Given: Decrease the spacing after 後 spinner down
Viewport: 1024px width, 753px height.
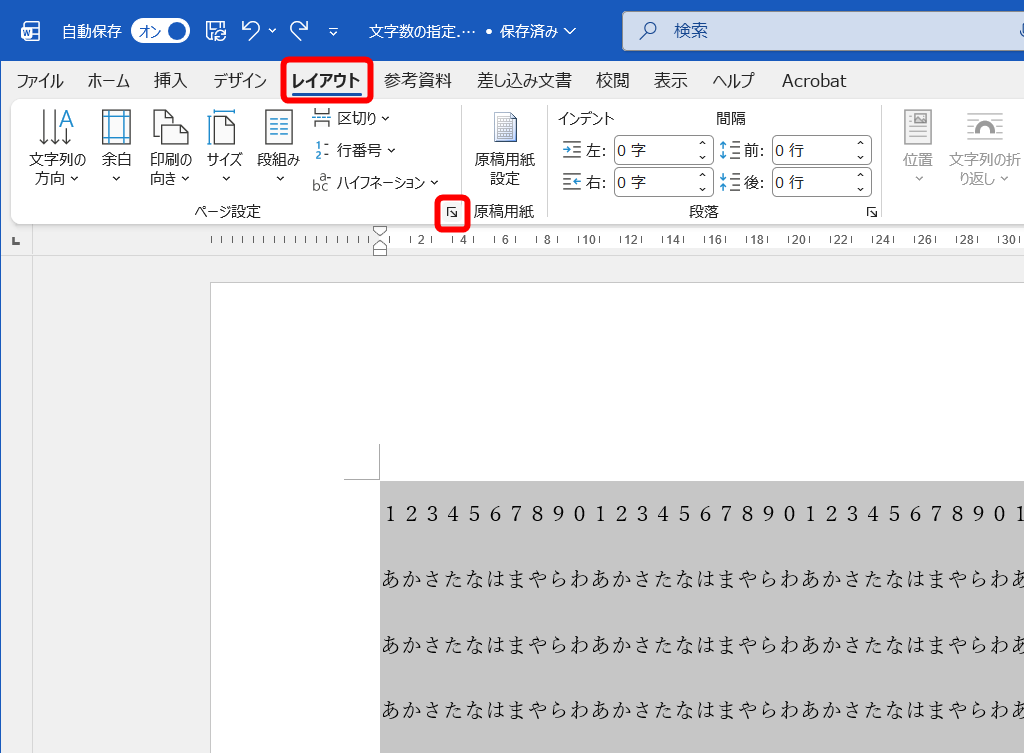Looking at the screenshot, I should click(861, 189).
